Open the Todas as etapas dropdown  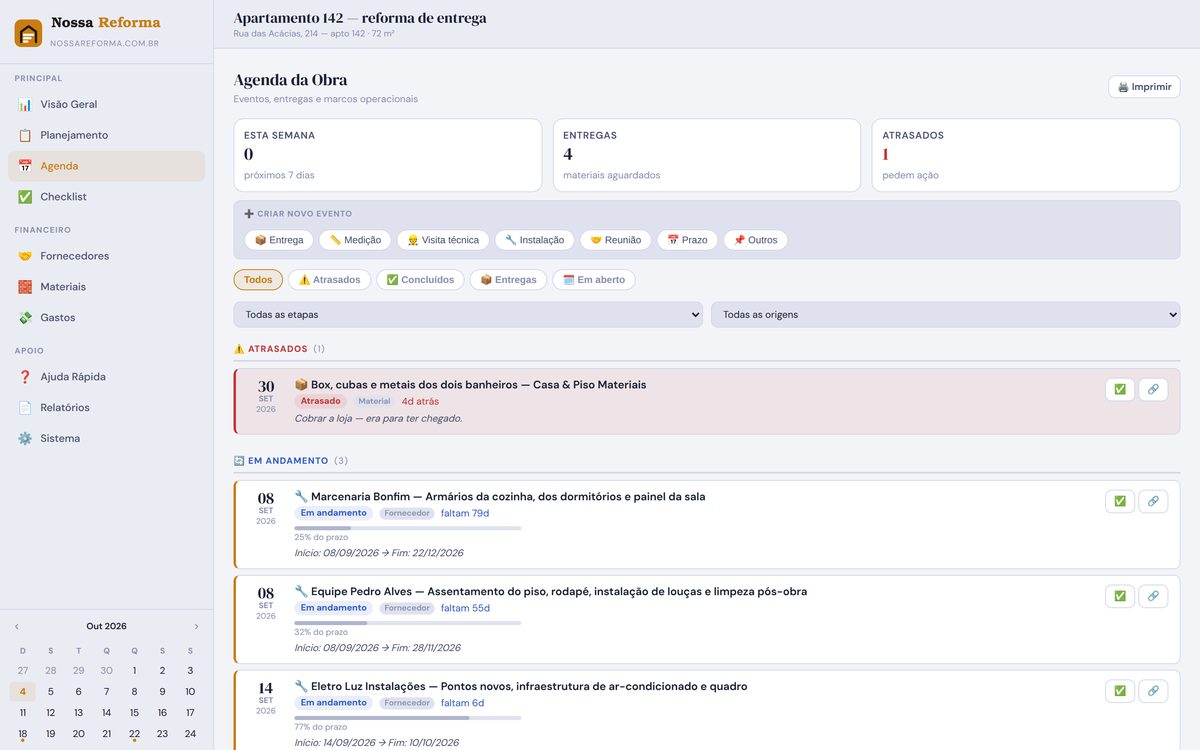[x=468, y=315]
